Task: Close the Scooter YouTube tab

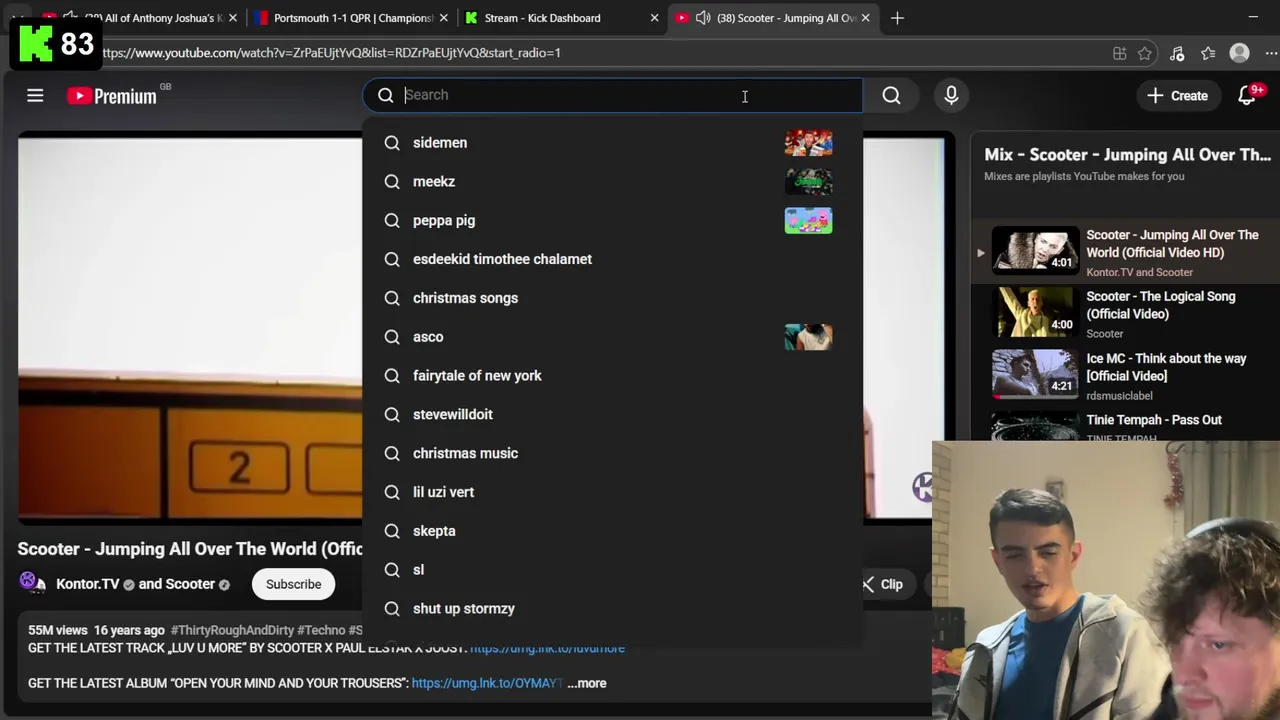Action: point(865,18)
